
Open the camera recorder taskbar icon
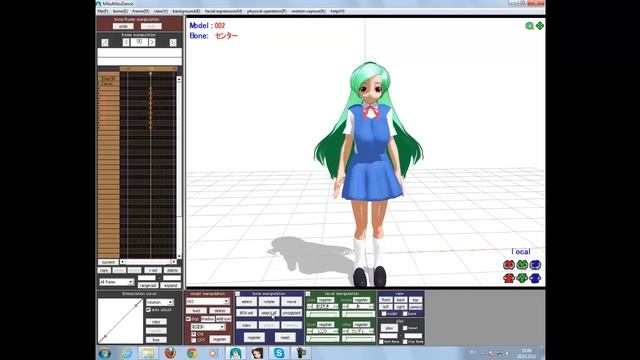pos(301,353)
